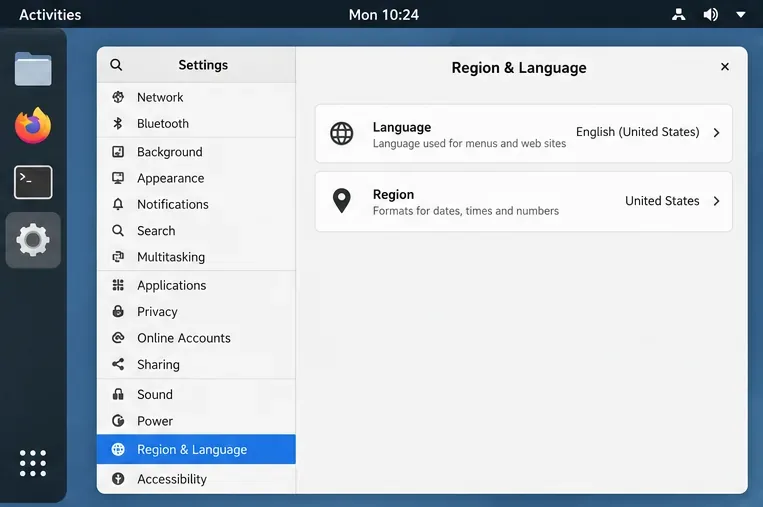The width and height of the screenshot is (763, 507).
Task: Click the Online Accounts at-sign icon
Action: (118, 337)
